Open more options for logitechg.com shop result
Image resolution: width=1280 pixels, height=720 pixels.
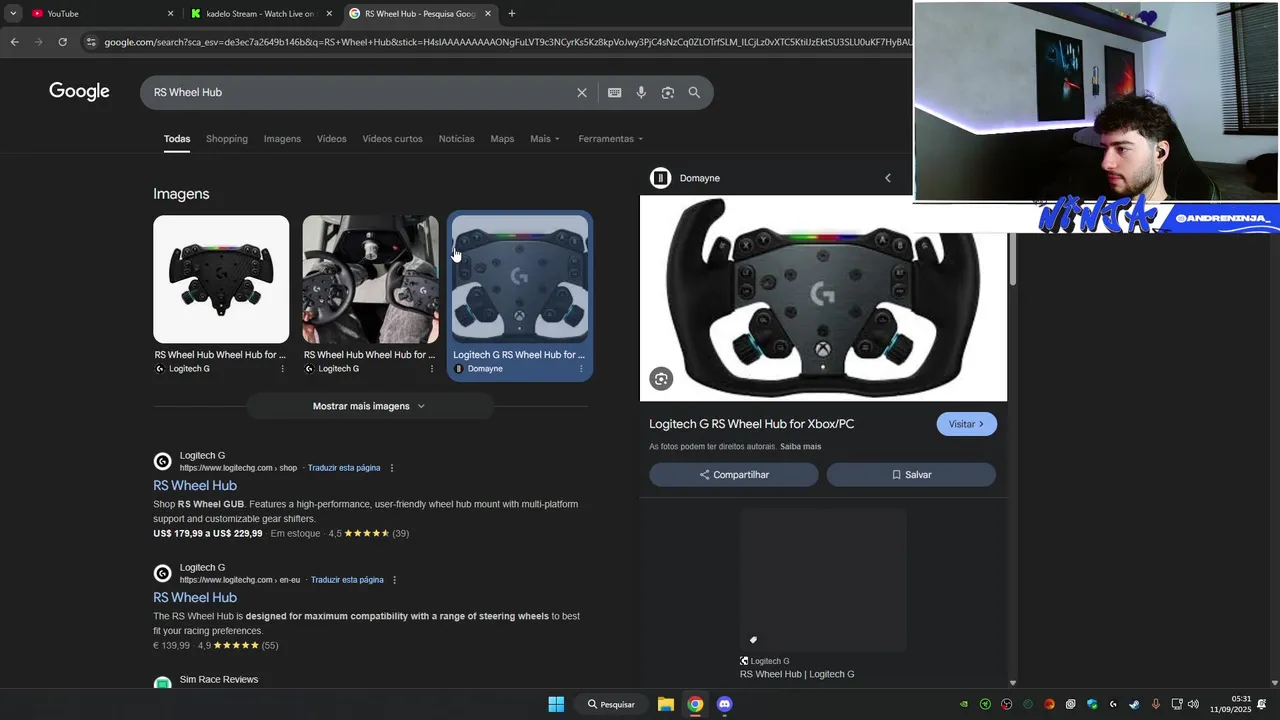point(392,468)
